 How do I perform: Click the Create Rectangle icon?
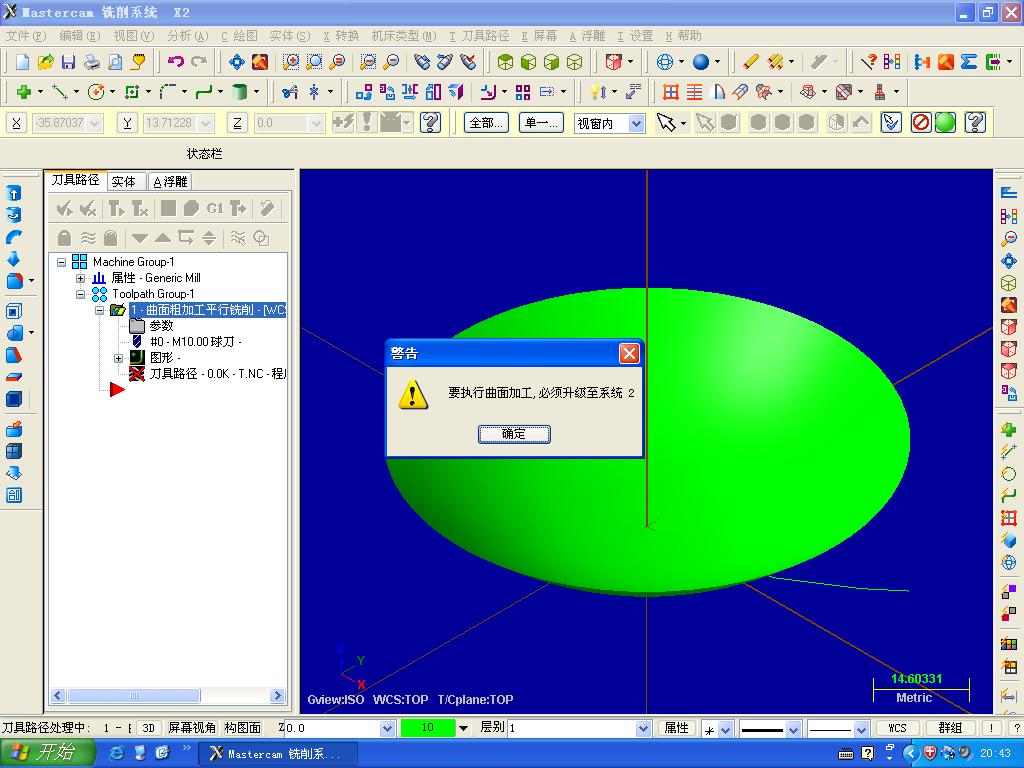pos(132,92)
